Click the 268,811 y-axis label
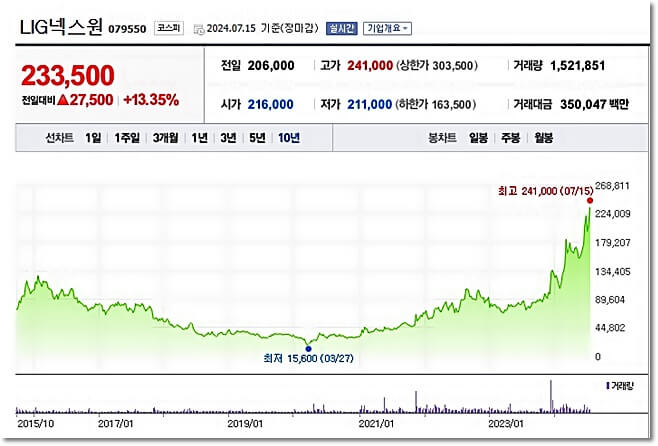Viewport: 658px width, 446px height. (612, 186)
